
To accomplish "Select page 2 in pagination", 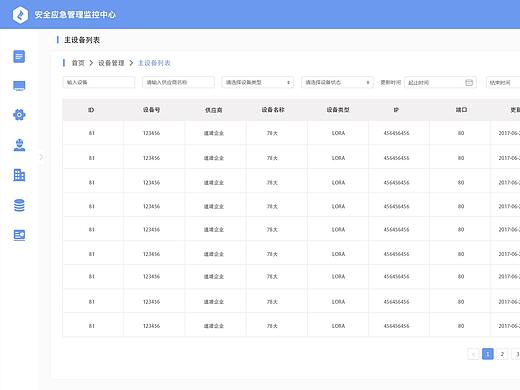I will (502, 354).
